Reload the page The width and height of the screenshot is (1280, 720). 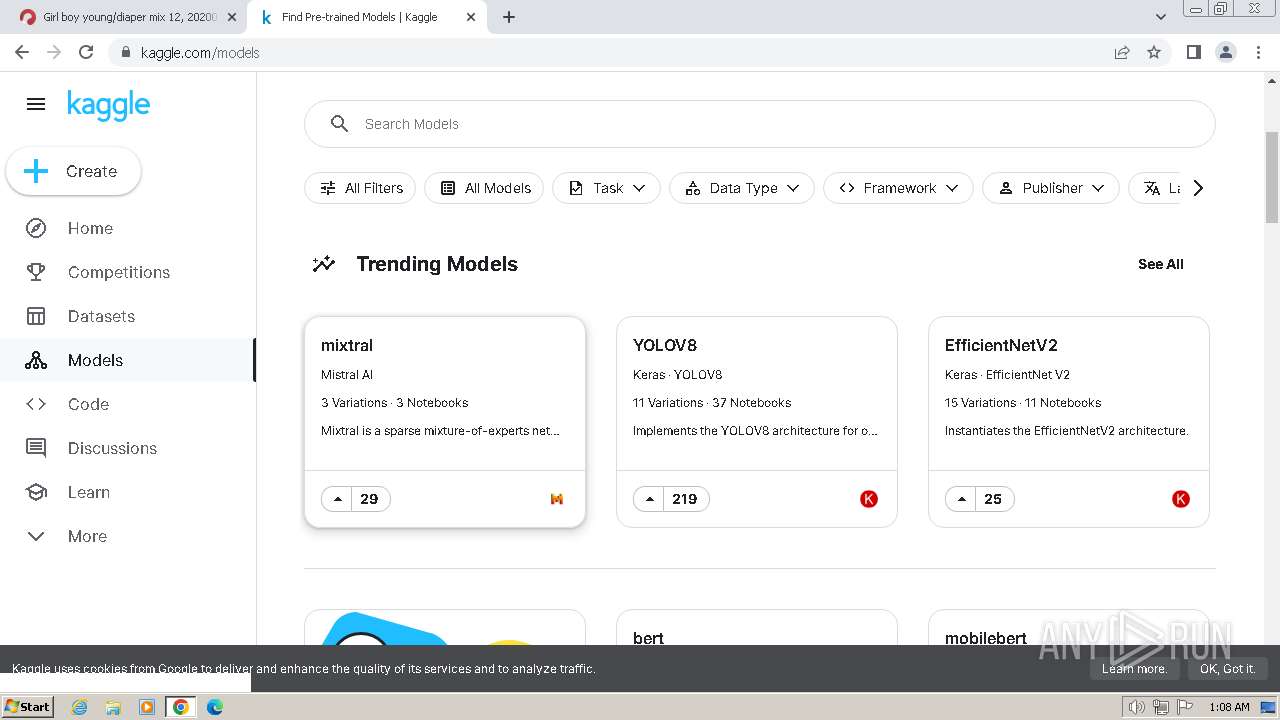86,52
